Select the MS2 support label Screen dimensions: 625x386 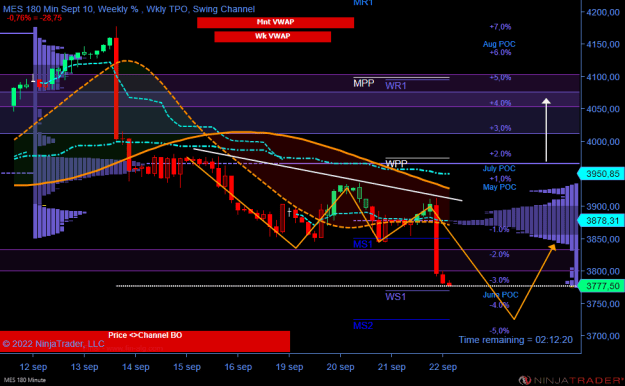click(363, 325)
